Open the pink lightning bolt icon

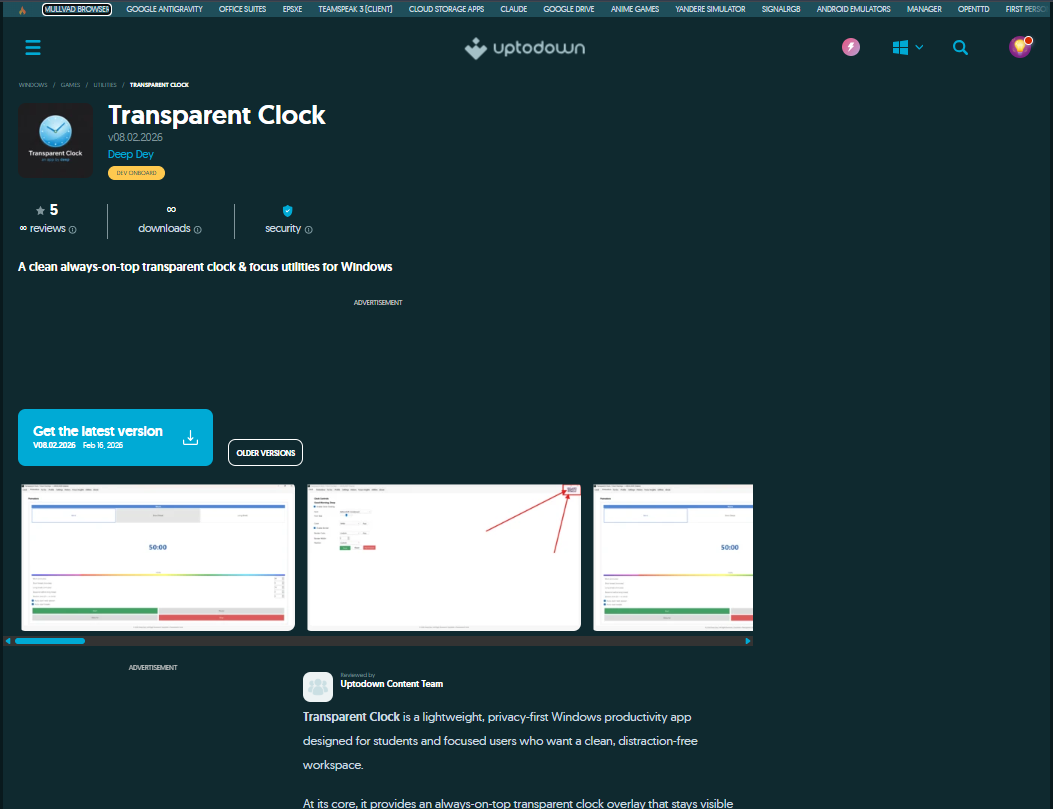pyautogui.click(x=851, y=47)
